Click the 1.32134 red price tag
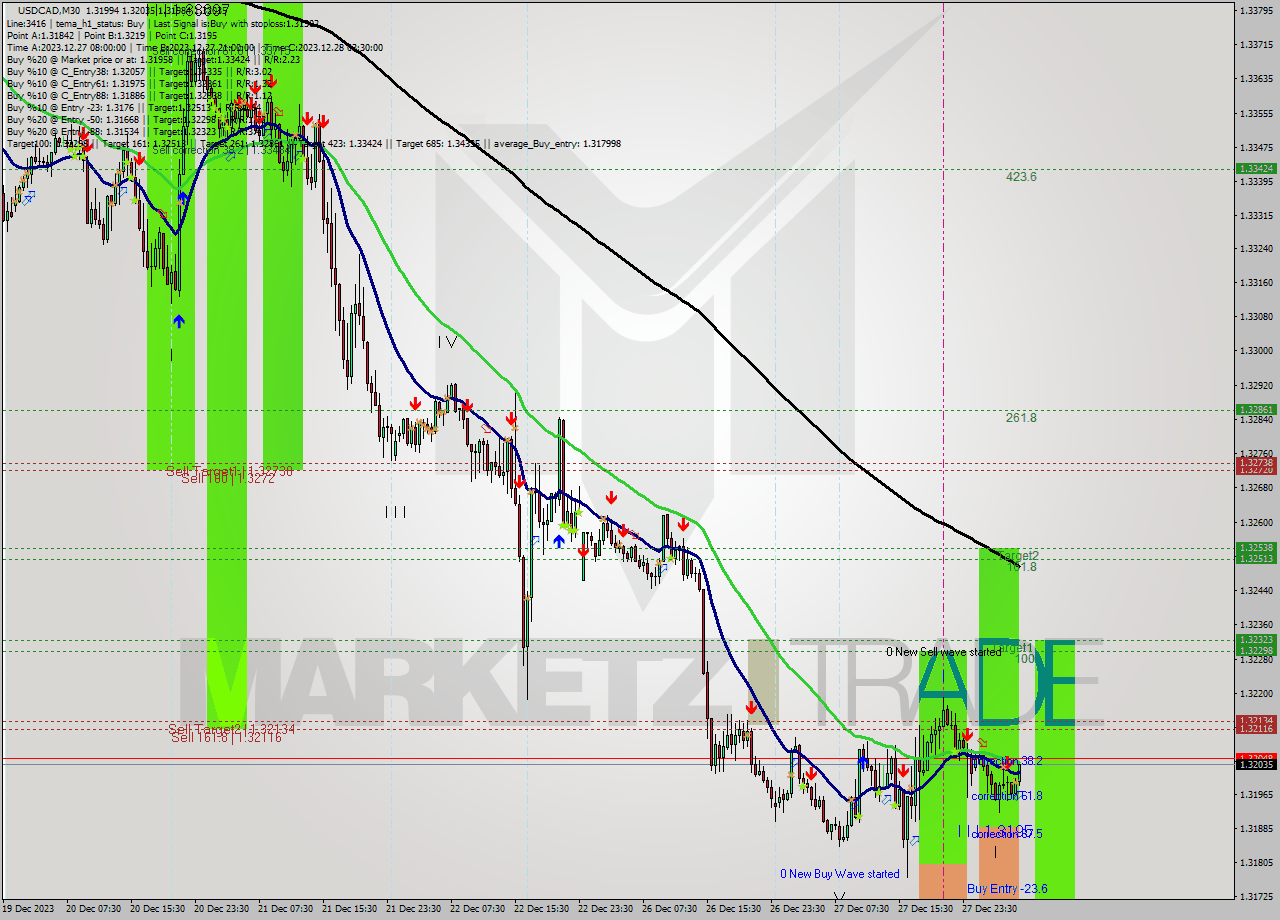The width and height of the screenshot is (1280, 920). (x=1256, y=720)
